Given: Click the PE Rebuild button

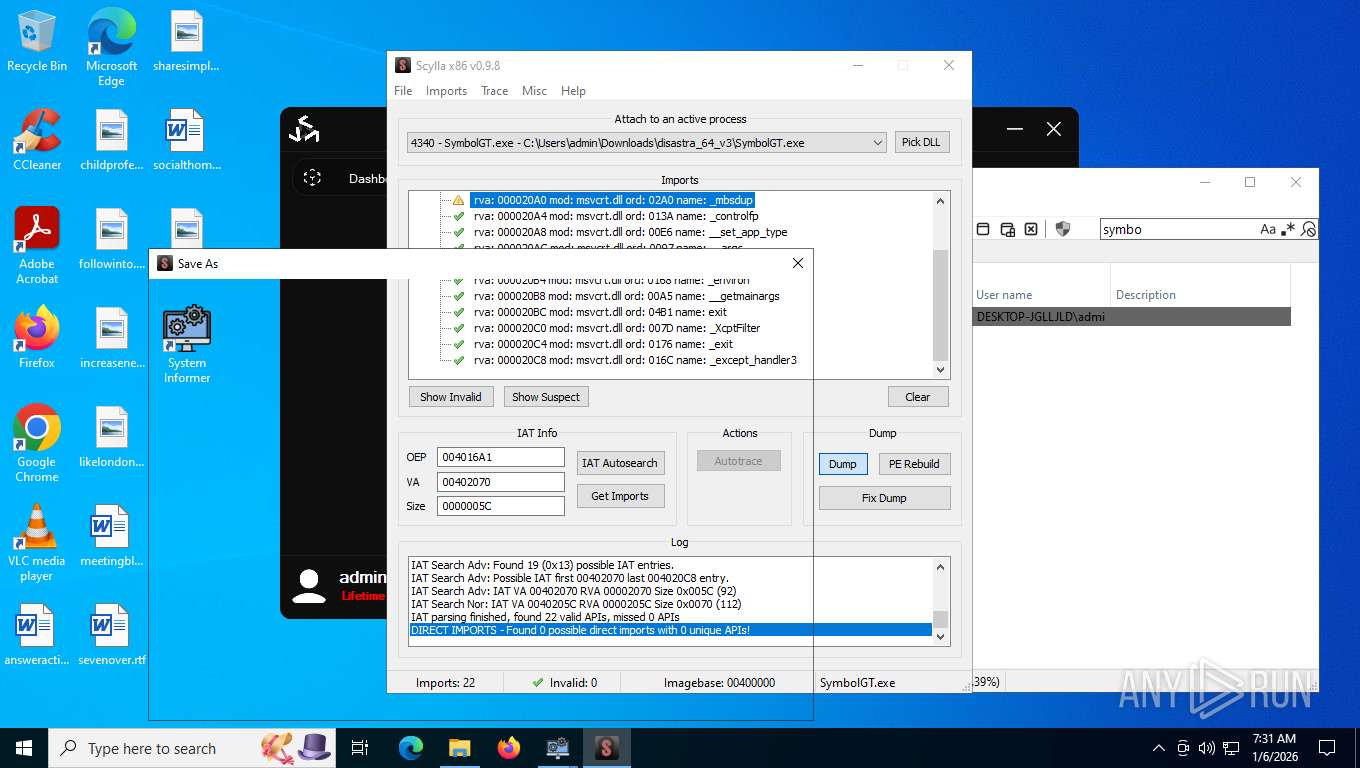Looking at the screenshot, I should tap(914, 464).
